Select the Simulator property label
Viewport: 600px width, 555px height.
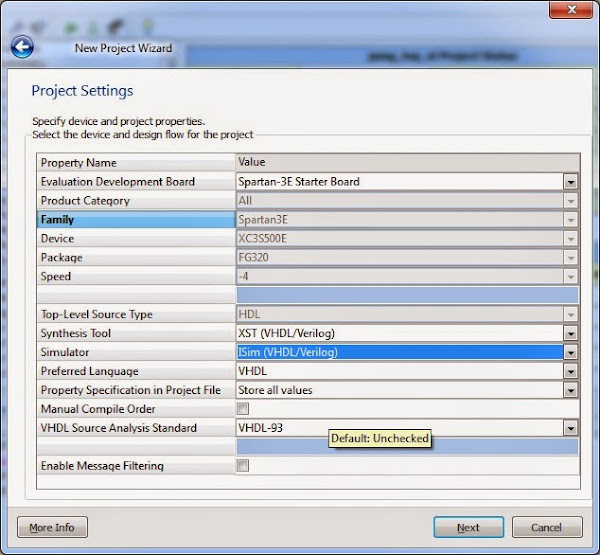(136, 352)
